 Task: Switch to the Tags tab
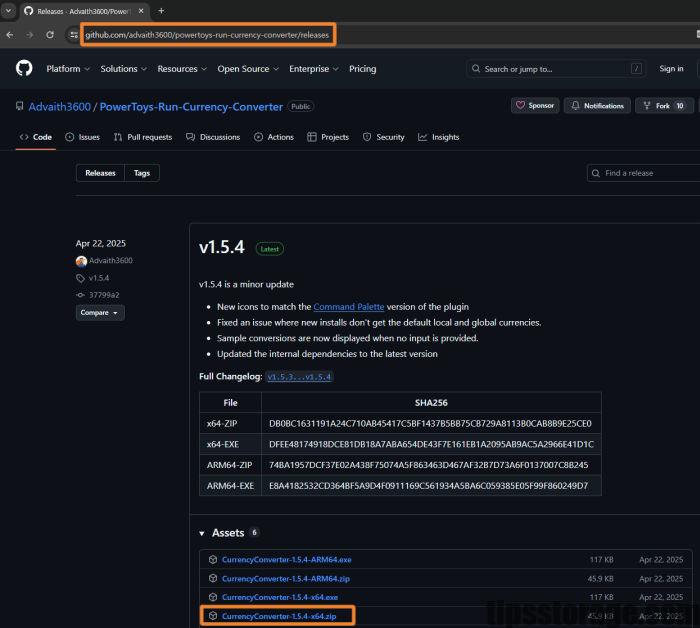(142, 173)
